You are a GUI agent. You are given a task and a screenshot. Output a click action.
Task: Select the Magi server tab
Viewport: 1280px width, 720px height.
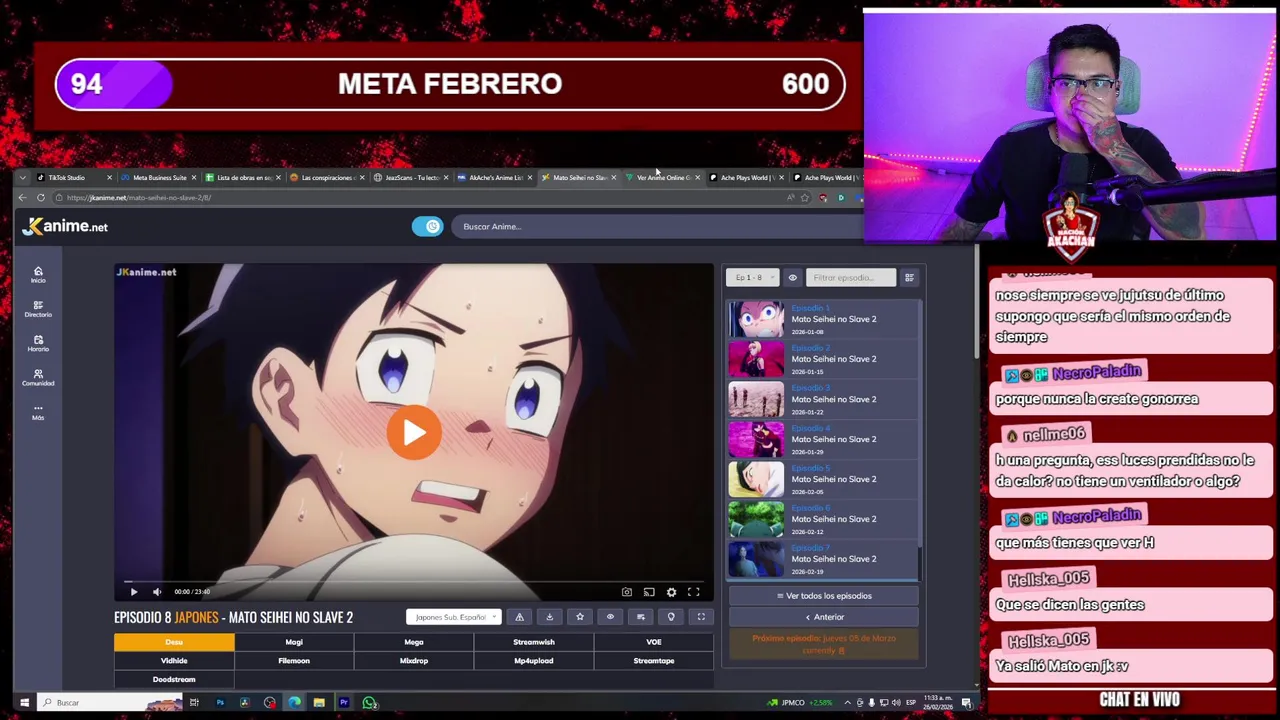294,642
